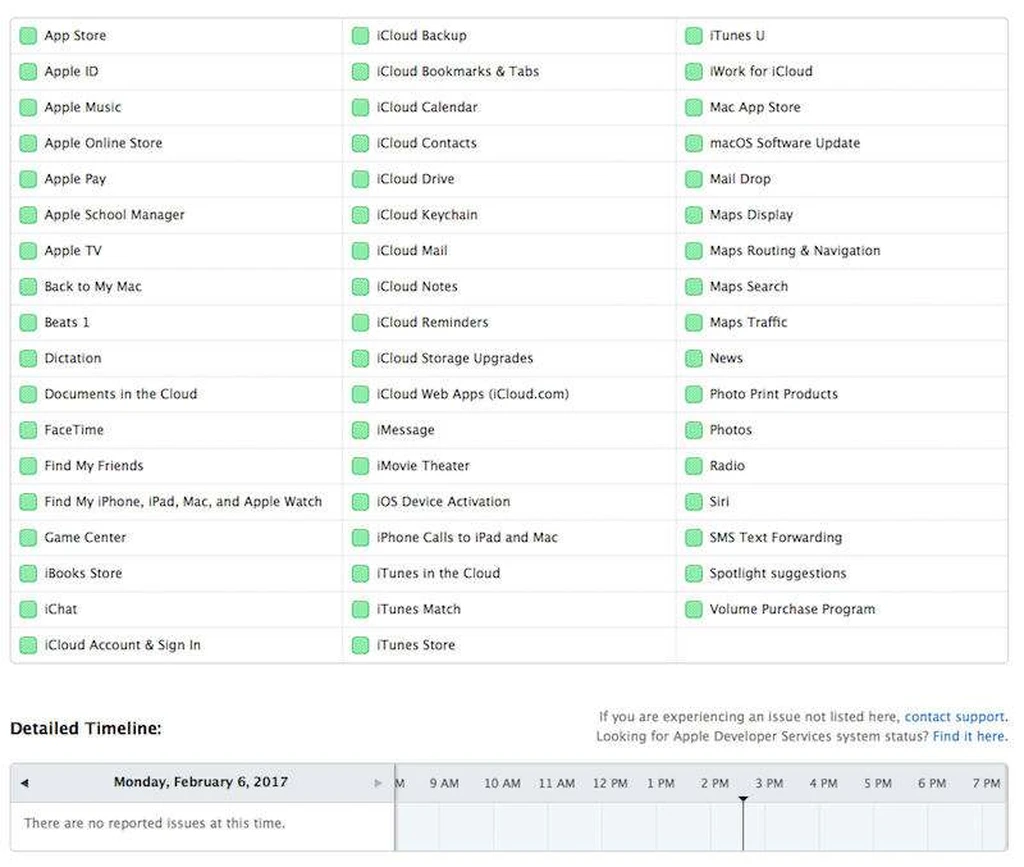This screenshot has height=867, width=1024.
Task: Click the status square beside iOS Device Activation
Action: point(360,502)
